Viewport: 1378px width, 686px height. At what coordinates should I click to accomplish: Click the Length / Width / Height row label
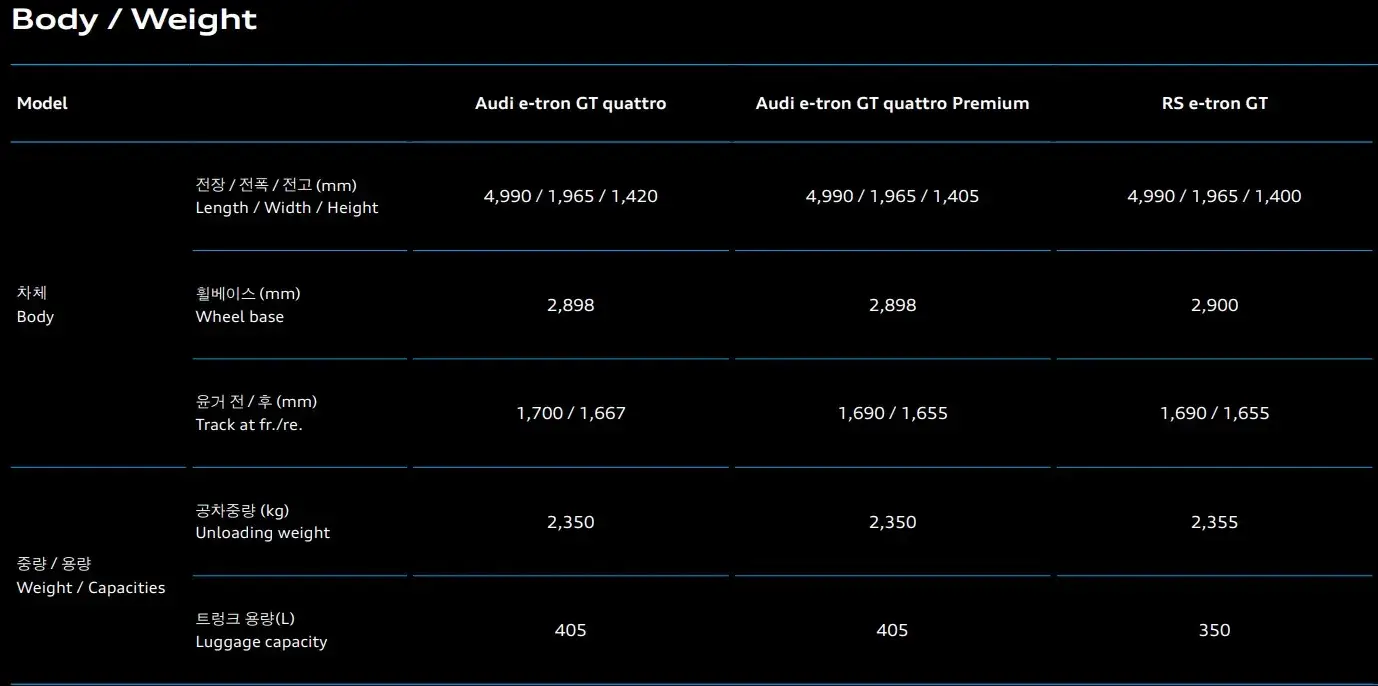tap(287, 196)
